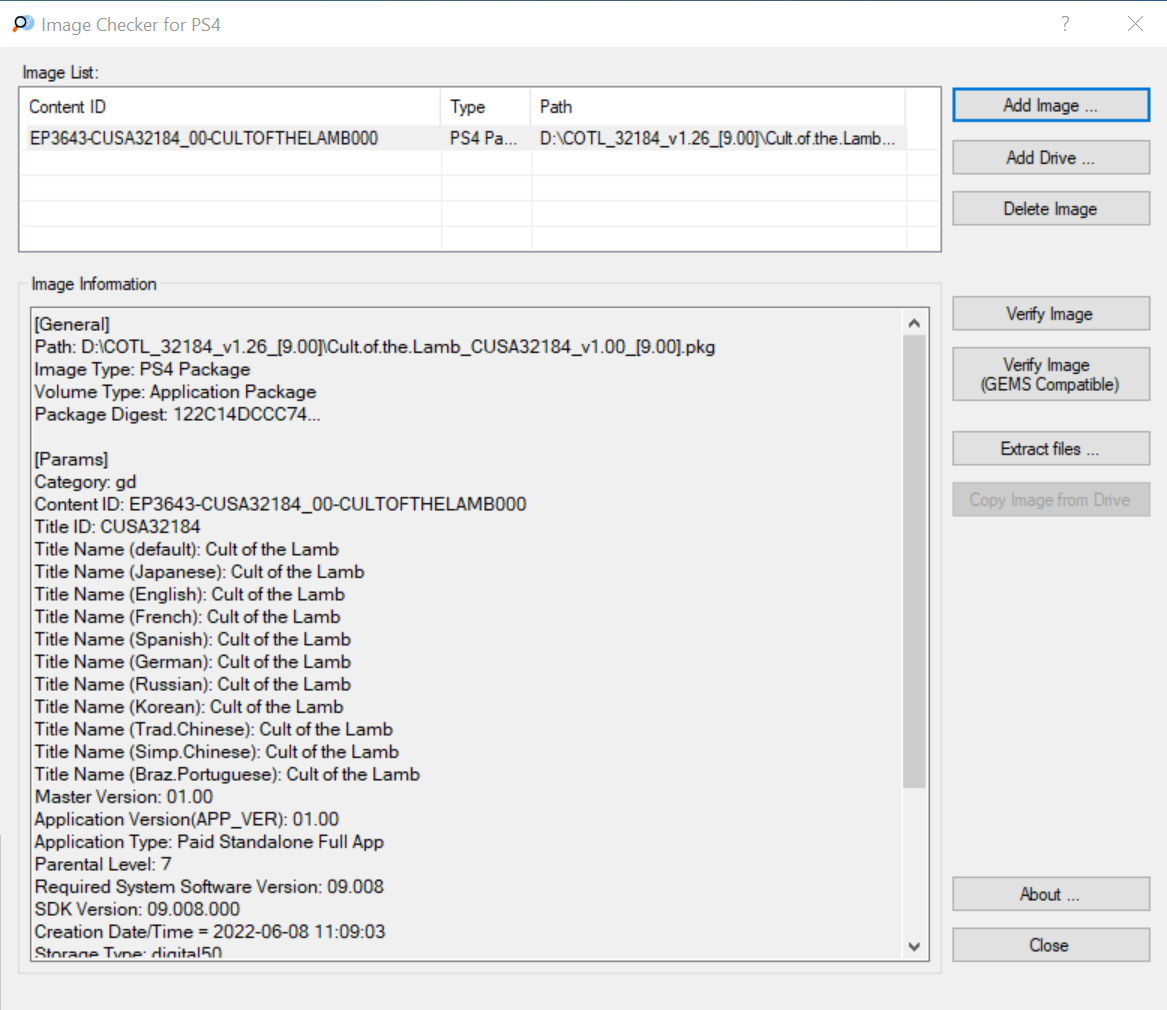
Task: Close the window with the X button
Action: pyautogui.click(x=1135, y=24)
